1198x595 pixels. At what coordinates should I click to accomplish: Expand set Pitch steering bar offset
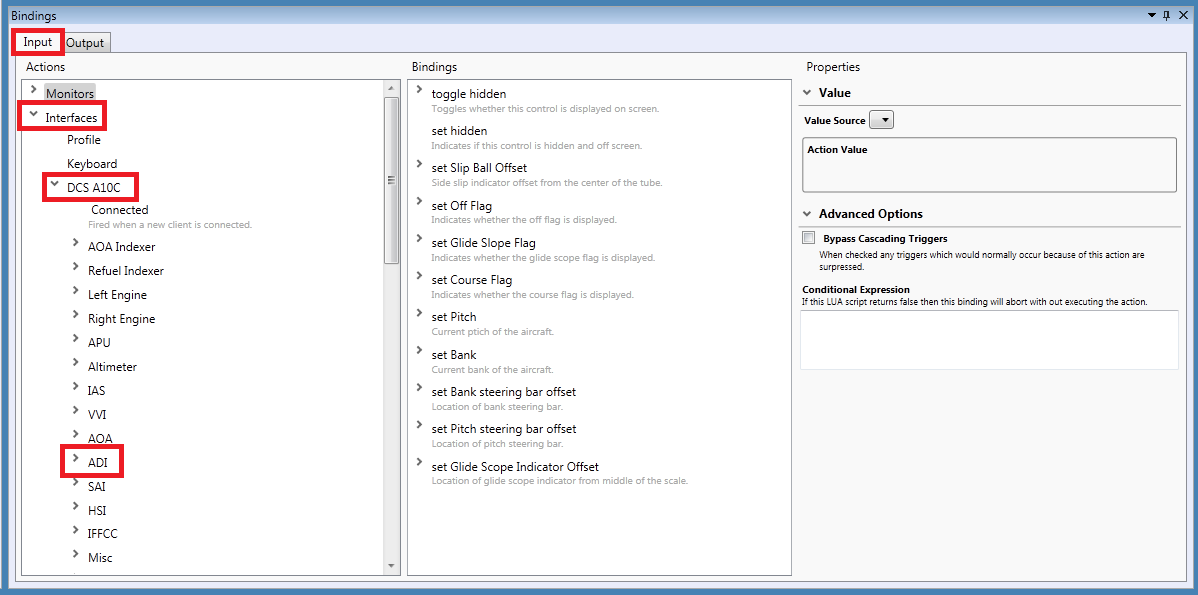(x=419, y=425)
